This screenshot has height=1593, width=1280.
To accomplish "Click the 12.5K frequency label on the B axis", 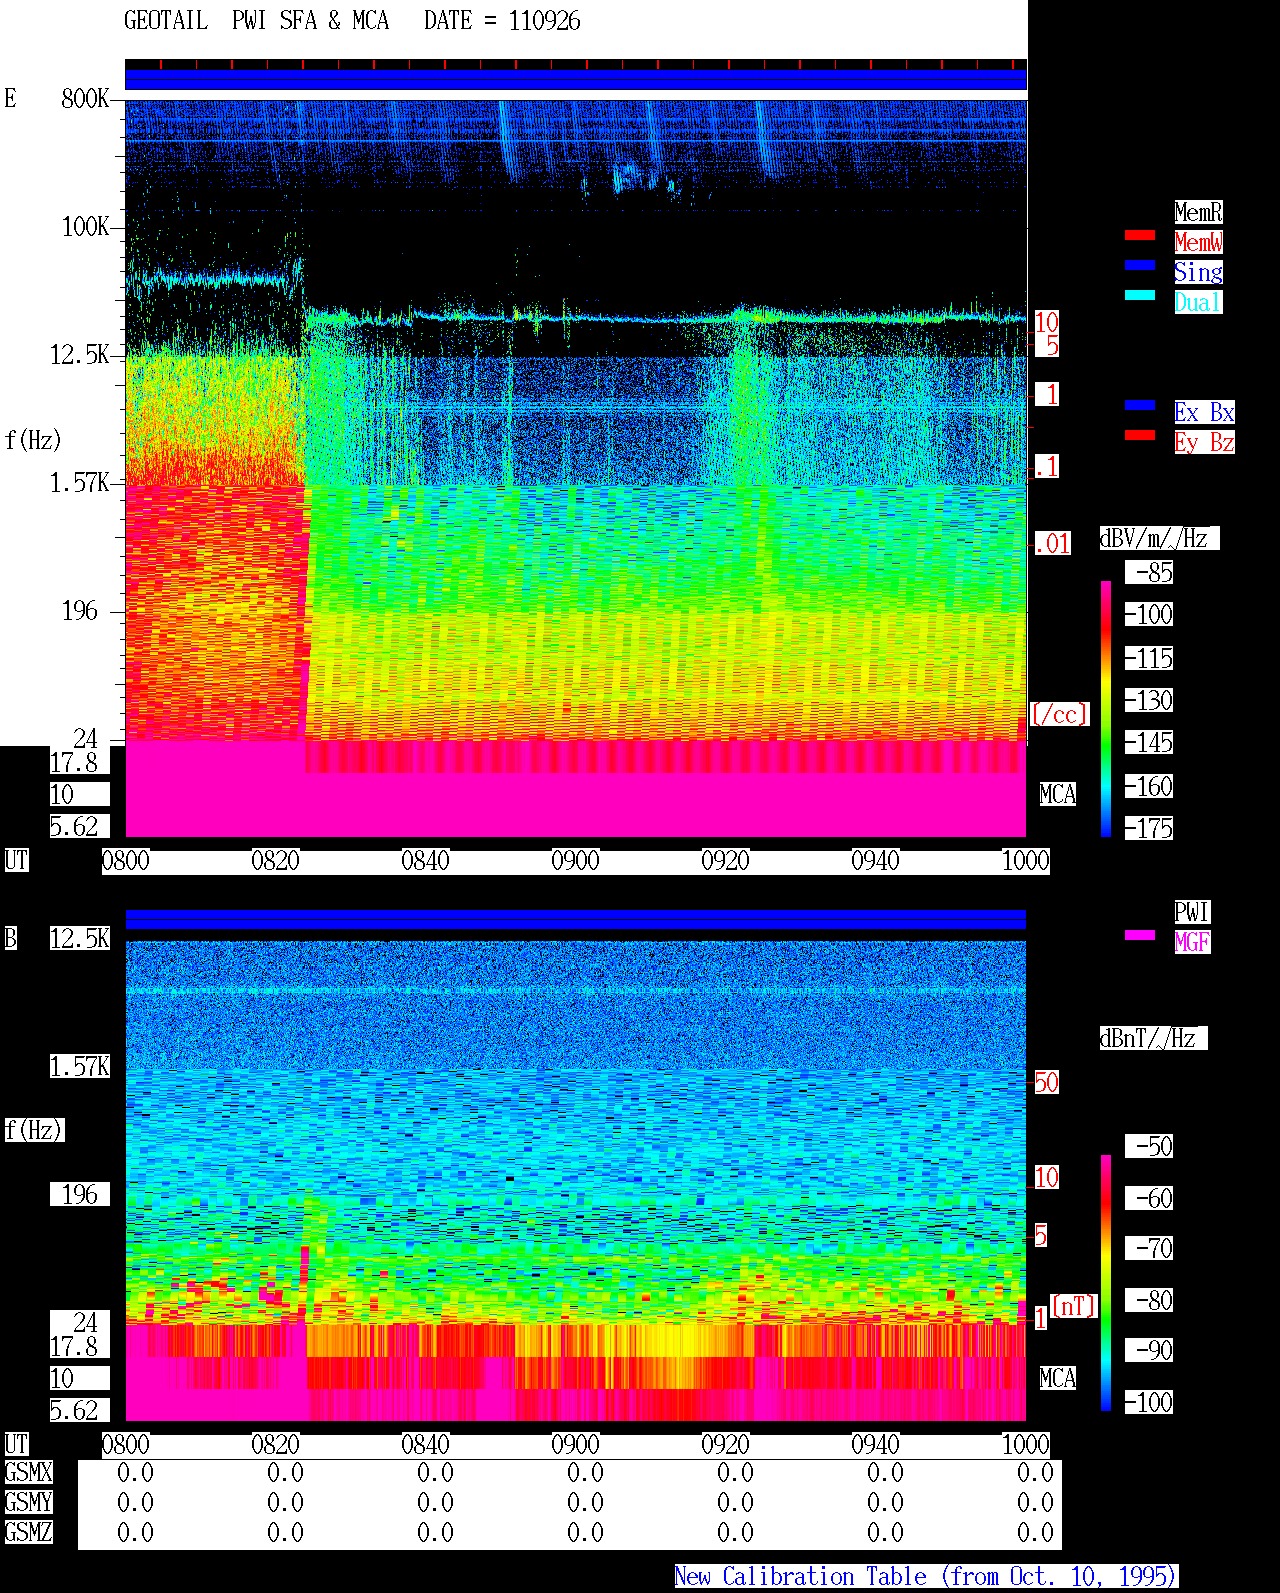I will 80,938.
